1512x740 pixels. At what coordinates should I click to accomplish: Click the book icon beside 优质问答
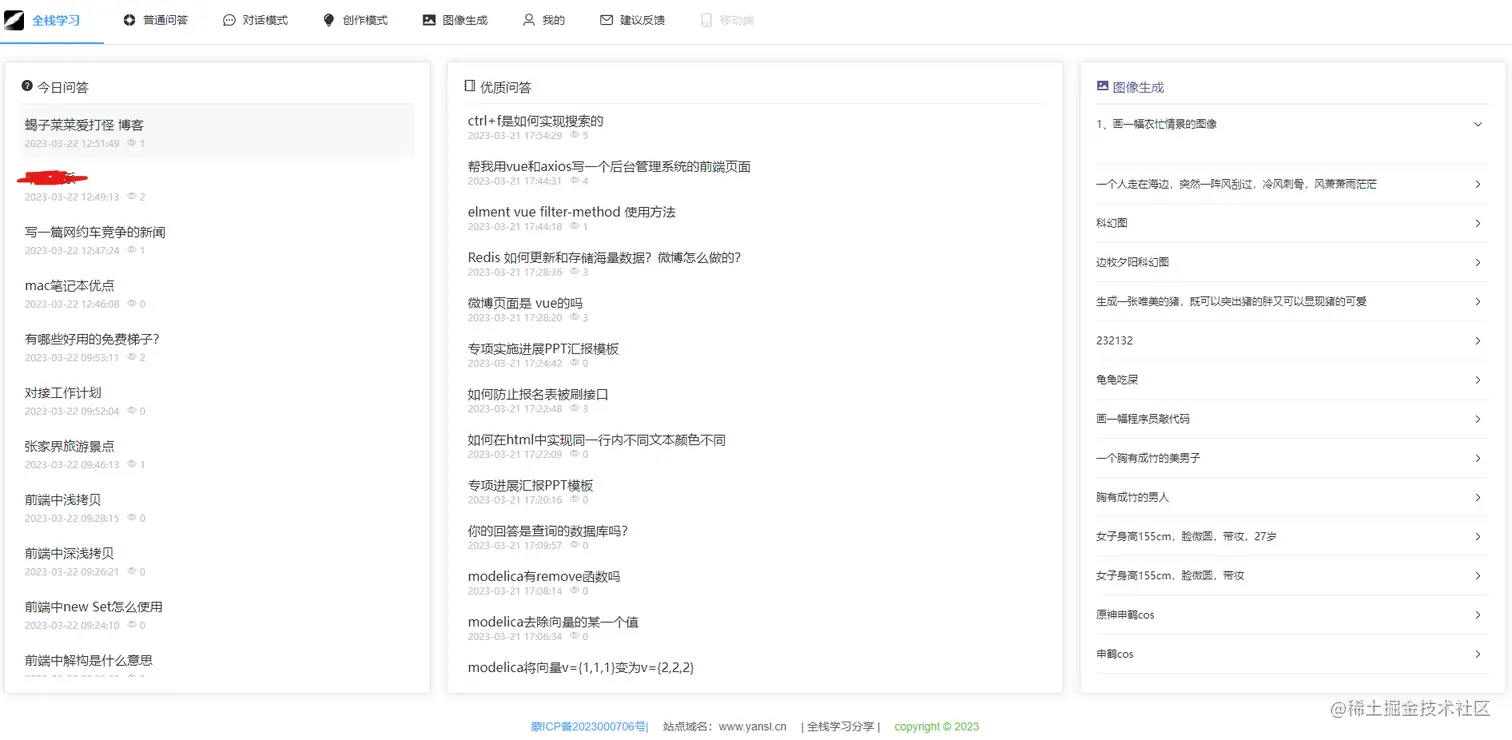470,86
